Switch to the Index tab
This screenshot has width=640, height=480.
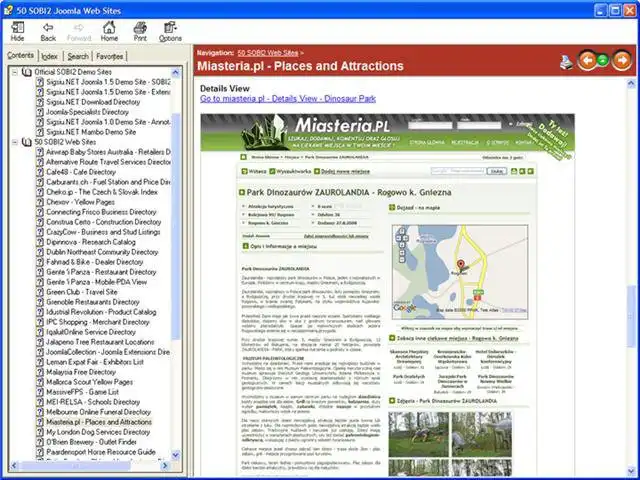pos(50,56)
